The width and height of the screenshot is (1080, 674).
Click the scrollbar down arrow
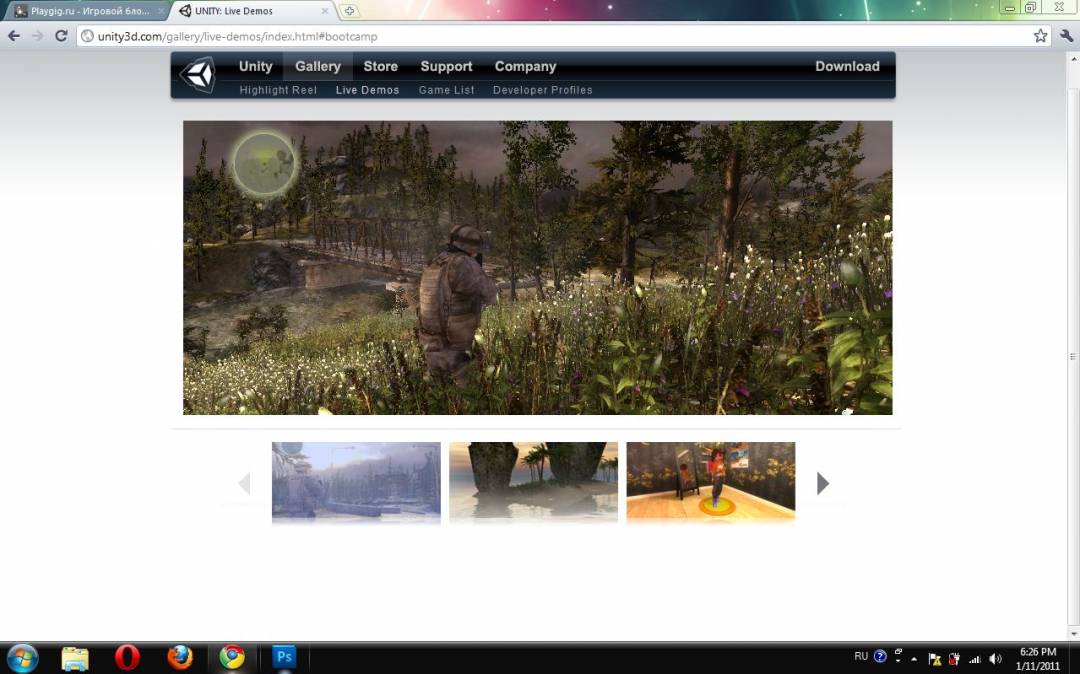pos(1073,633)
